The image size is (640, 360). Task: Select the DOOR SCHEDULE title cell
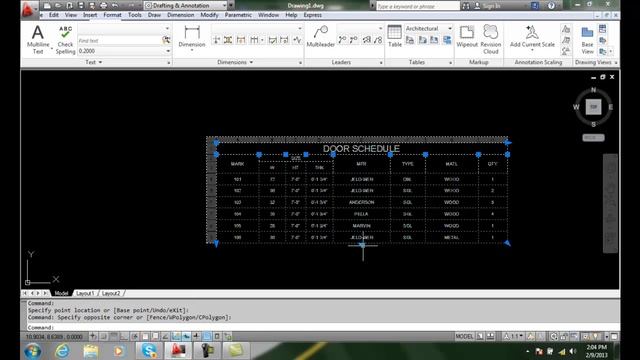(362, 149)
